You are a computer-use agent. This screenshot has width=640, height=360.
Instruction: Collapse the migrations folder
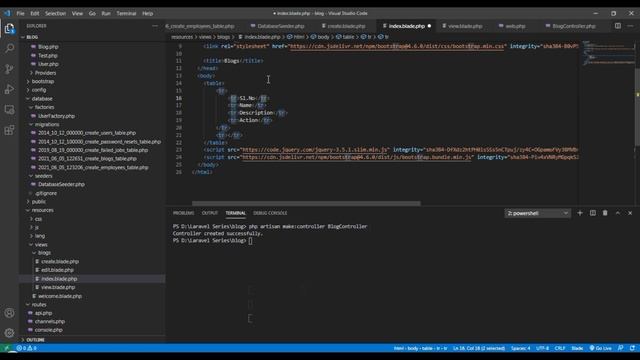[47, 124]
